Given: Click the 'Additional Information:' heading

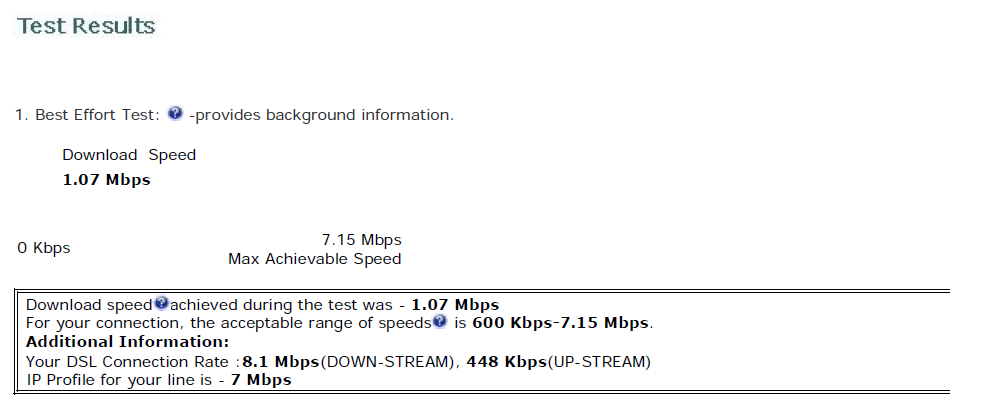Looking at the screenshot, I should pyautogui.click(x=127, y=342).
